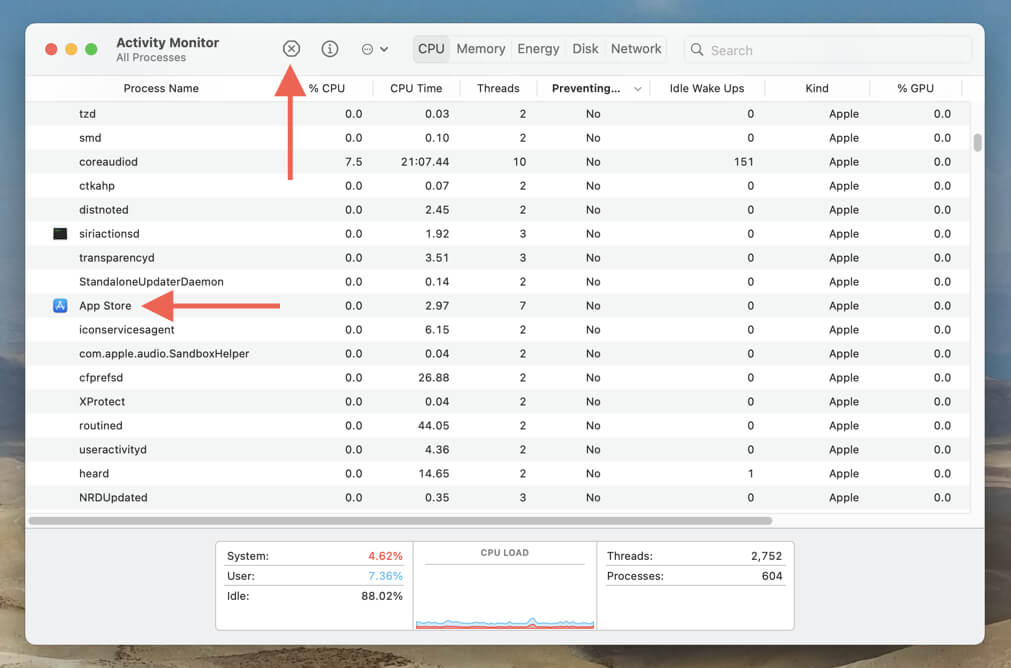Click the All Processes subtitle
The height and width of the screenshot is (668, 1011).
pyautogui.click(x=151, y=57)
